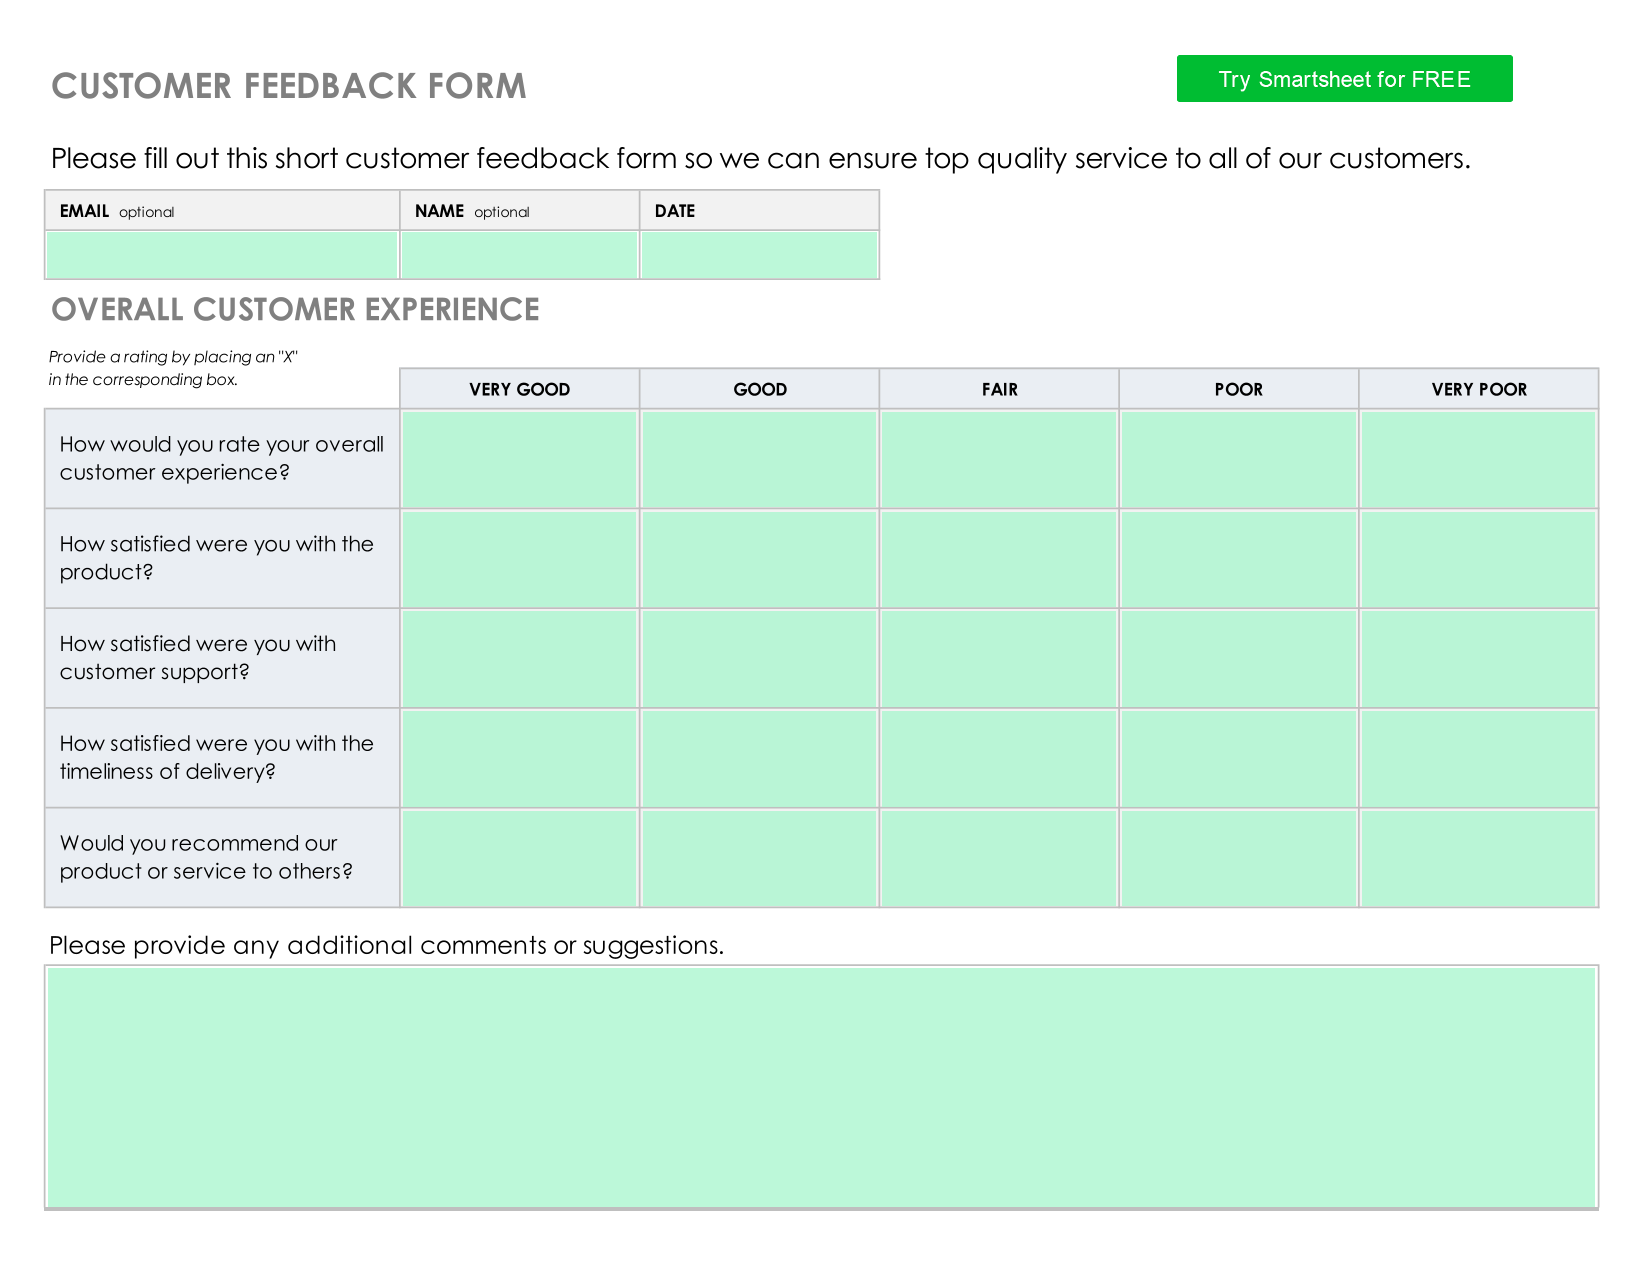The image size is (1649, 1275).
Task: Click the 'Please provide any additional comments' label
Action: [x=386, y=946]
